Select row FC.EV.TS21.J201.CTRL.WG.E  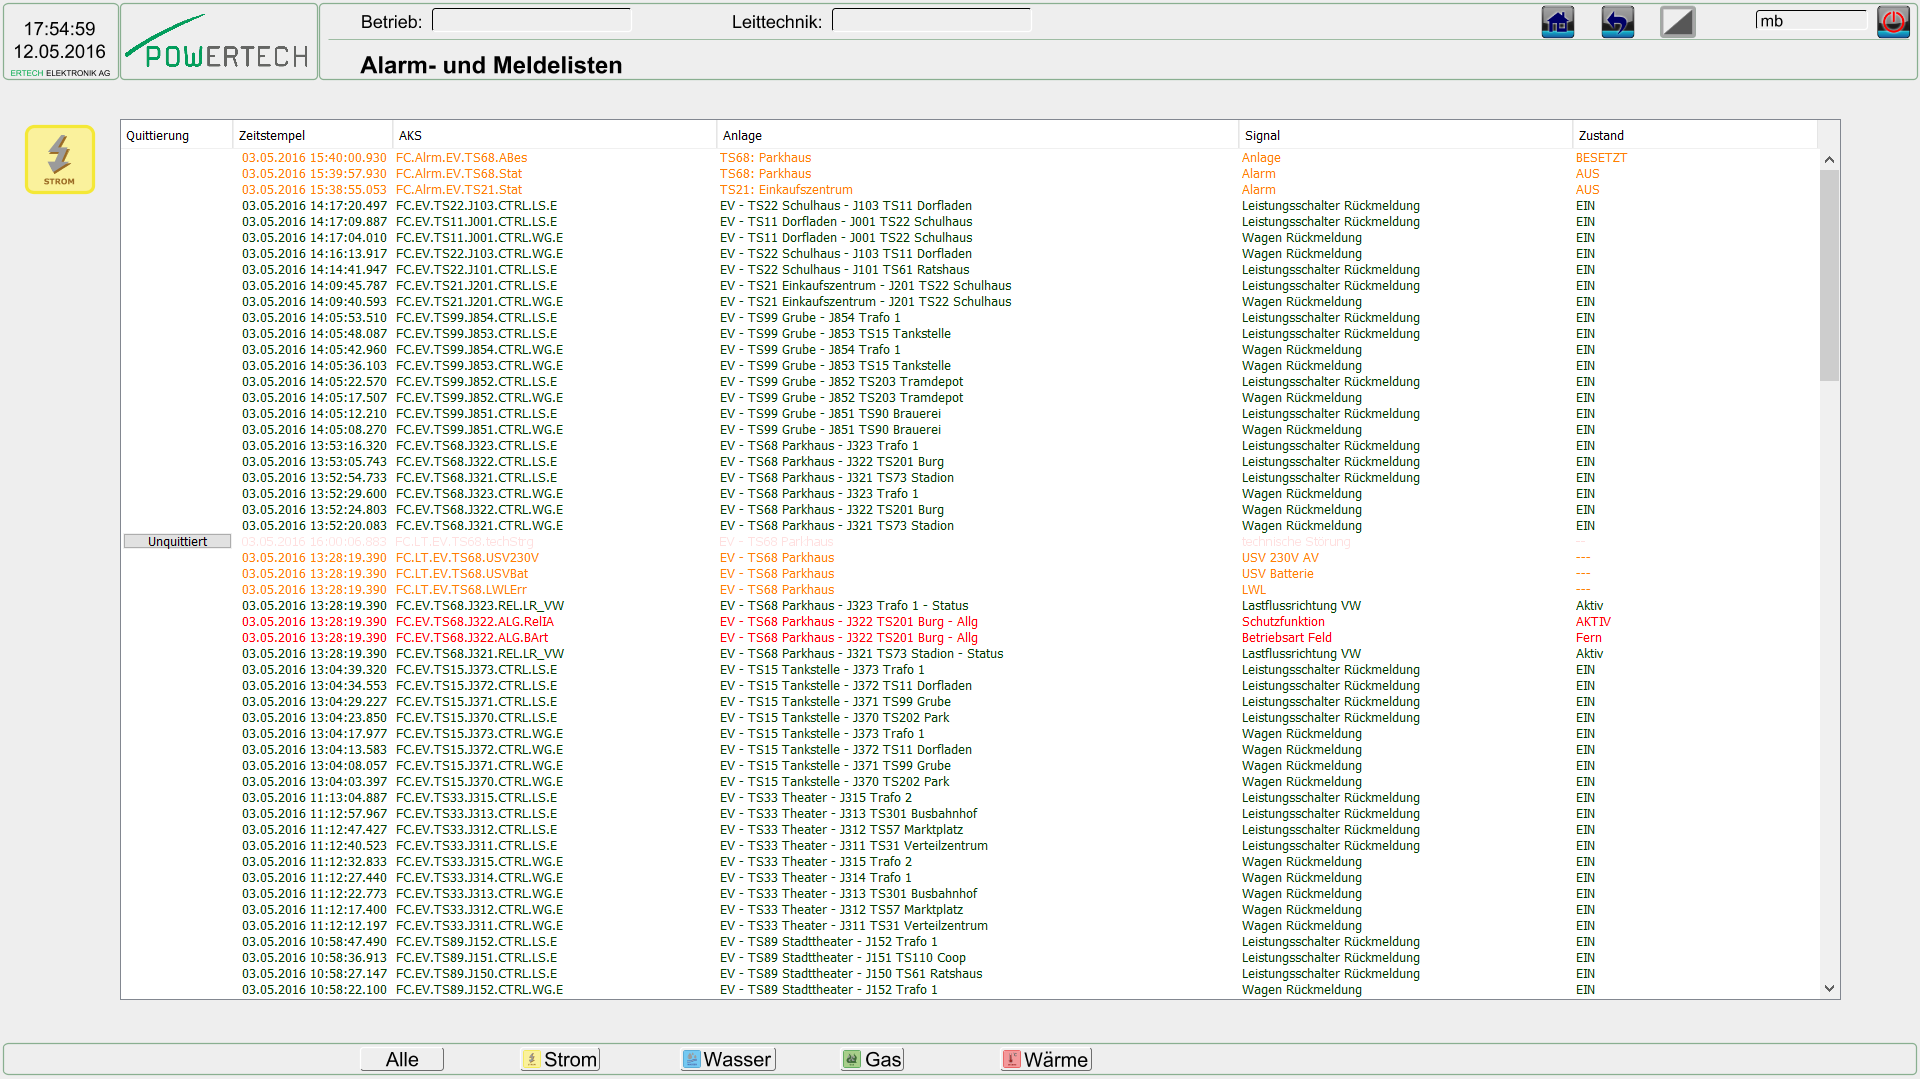pos(970,302)
